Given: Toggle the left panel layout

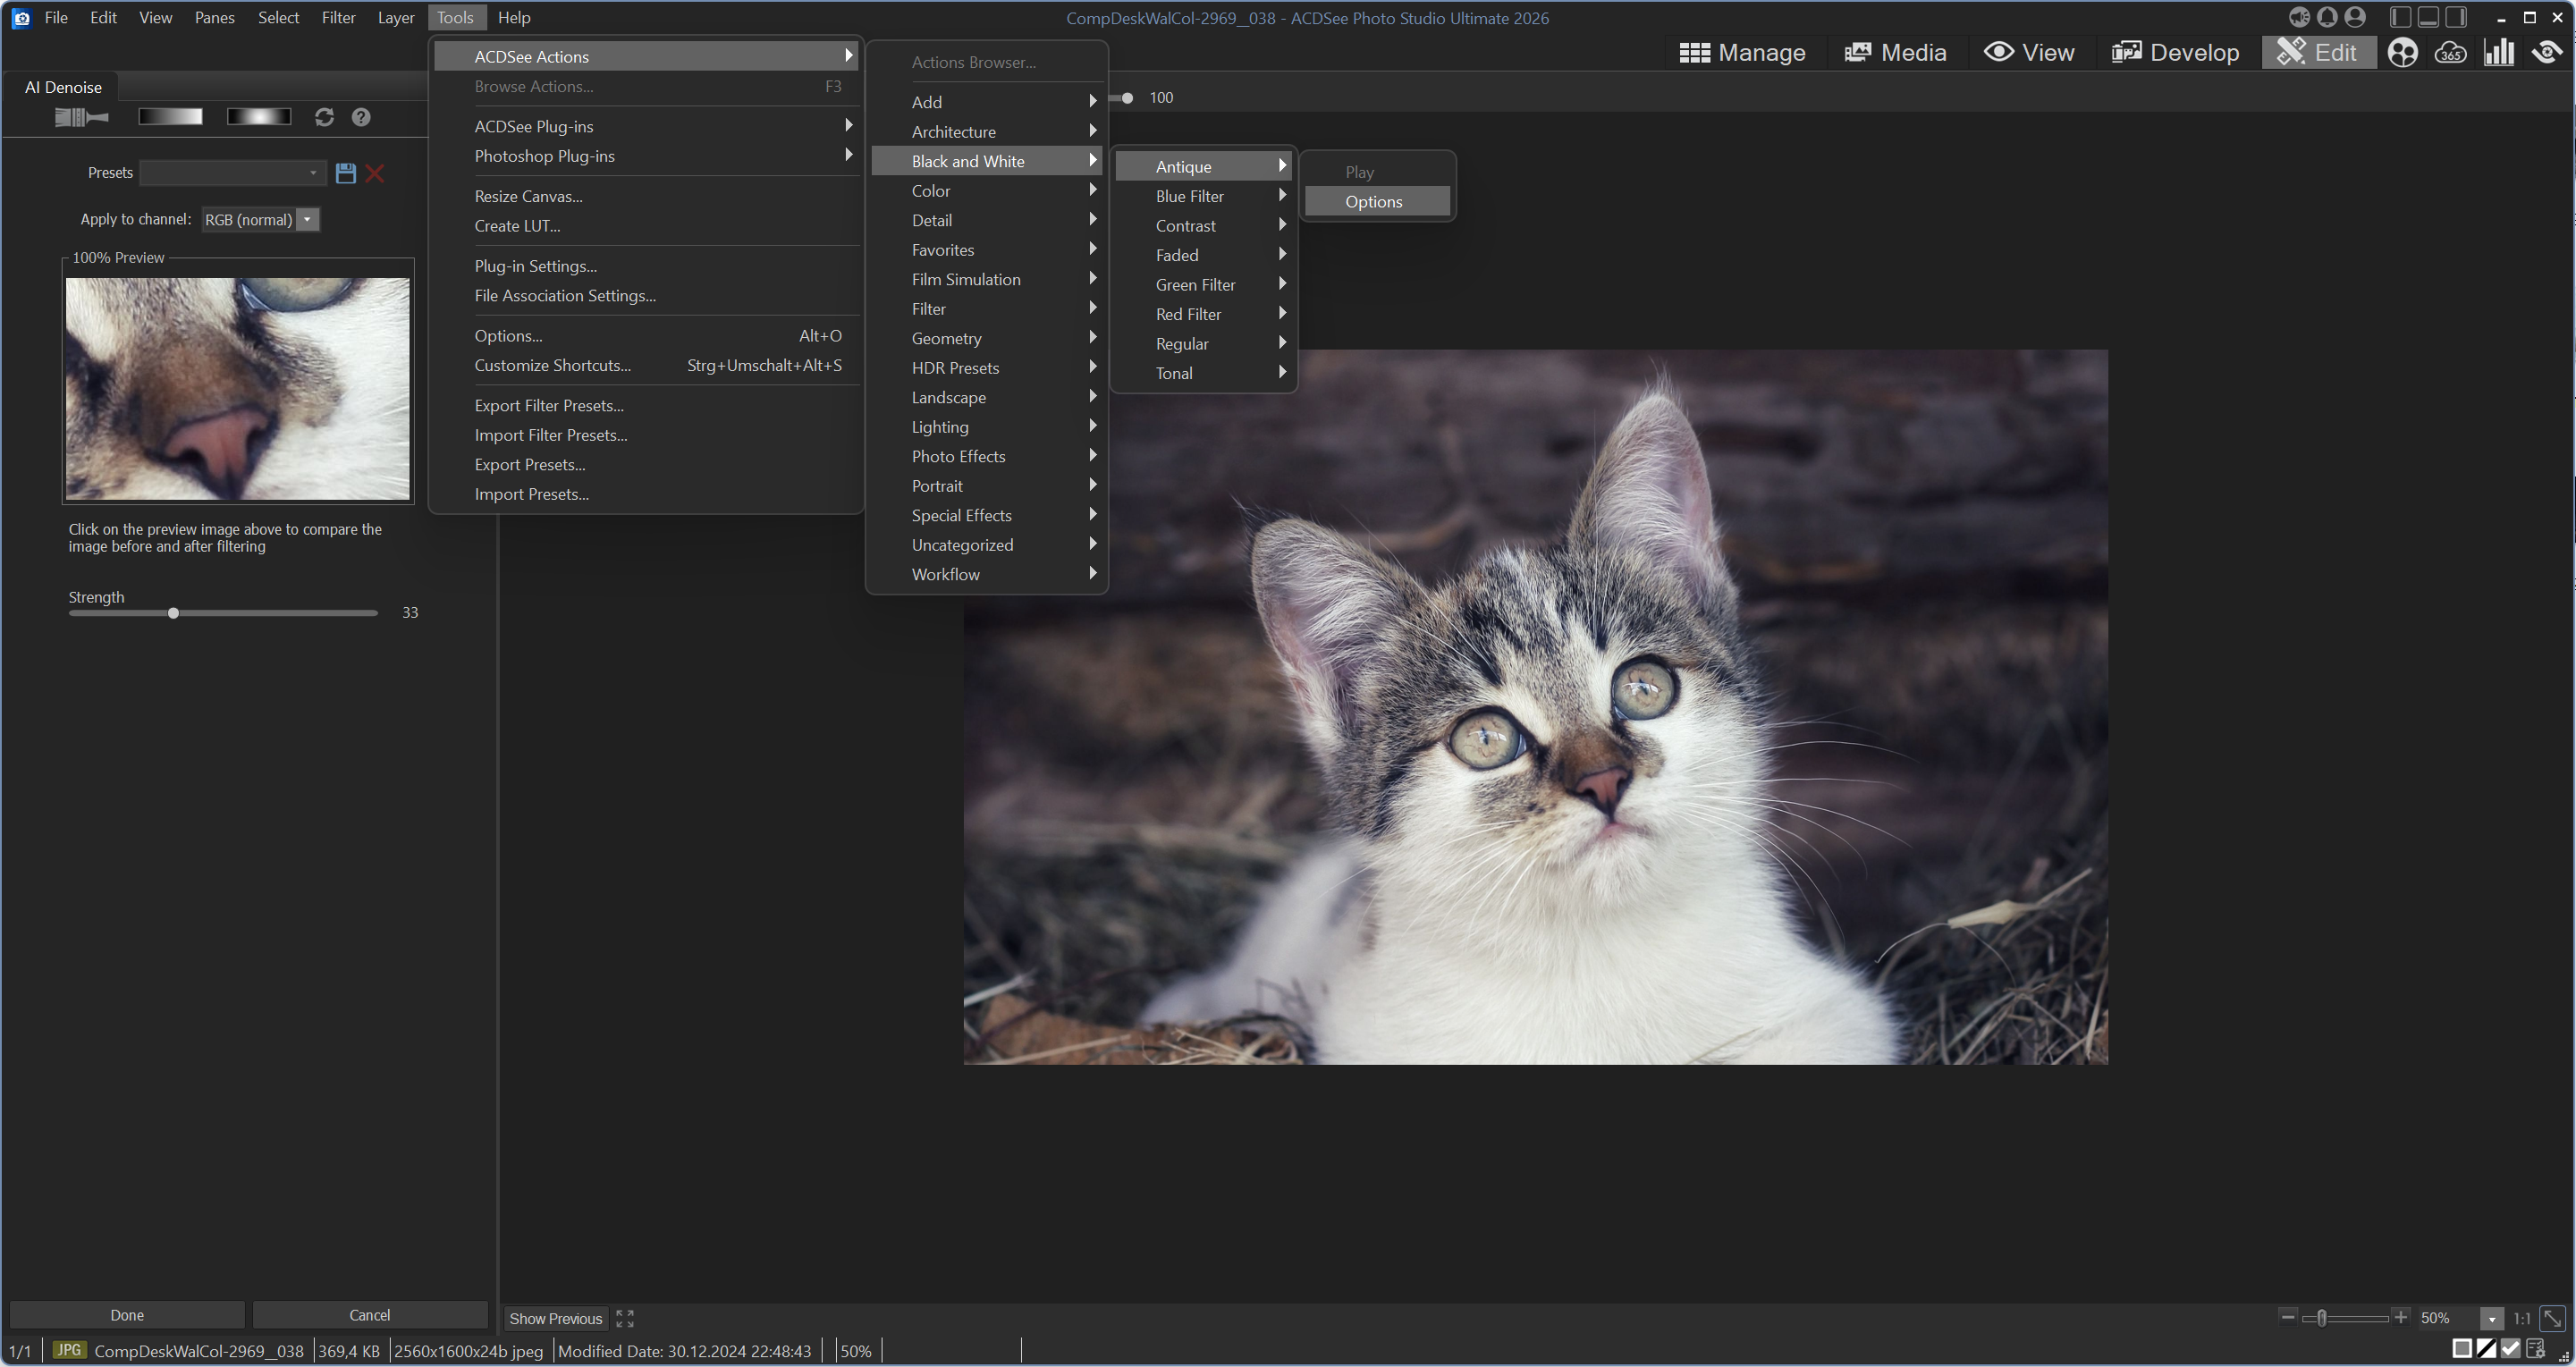Looking at the screenshot, I should (x=2400, y=17).
